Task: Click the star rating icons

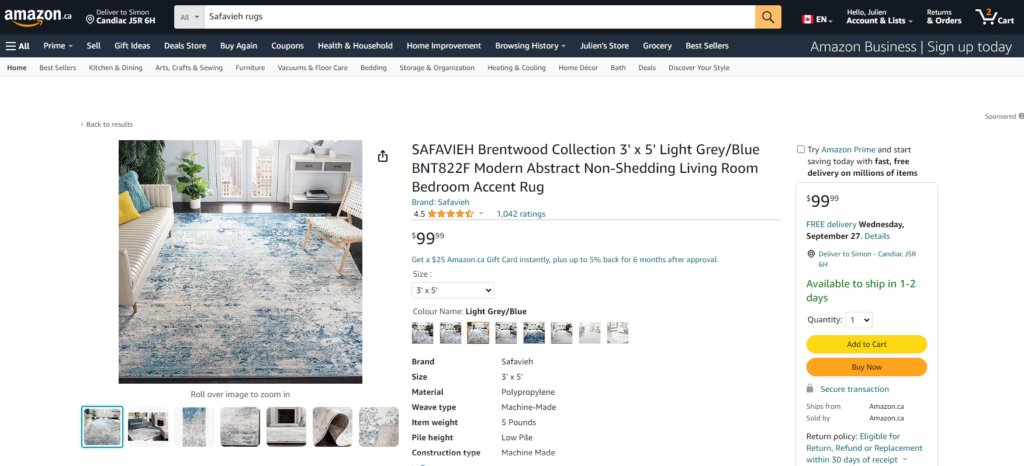Action: tap(451, 213)
